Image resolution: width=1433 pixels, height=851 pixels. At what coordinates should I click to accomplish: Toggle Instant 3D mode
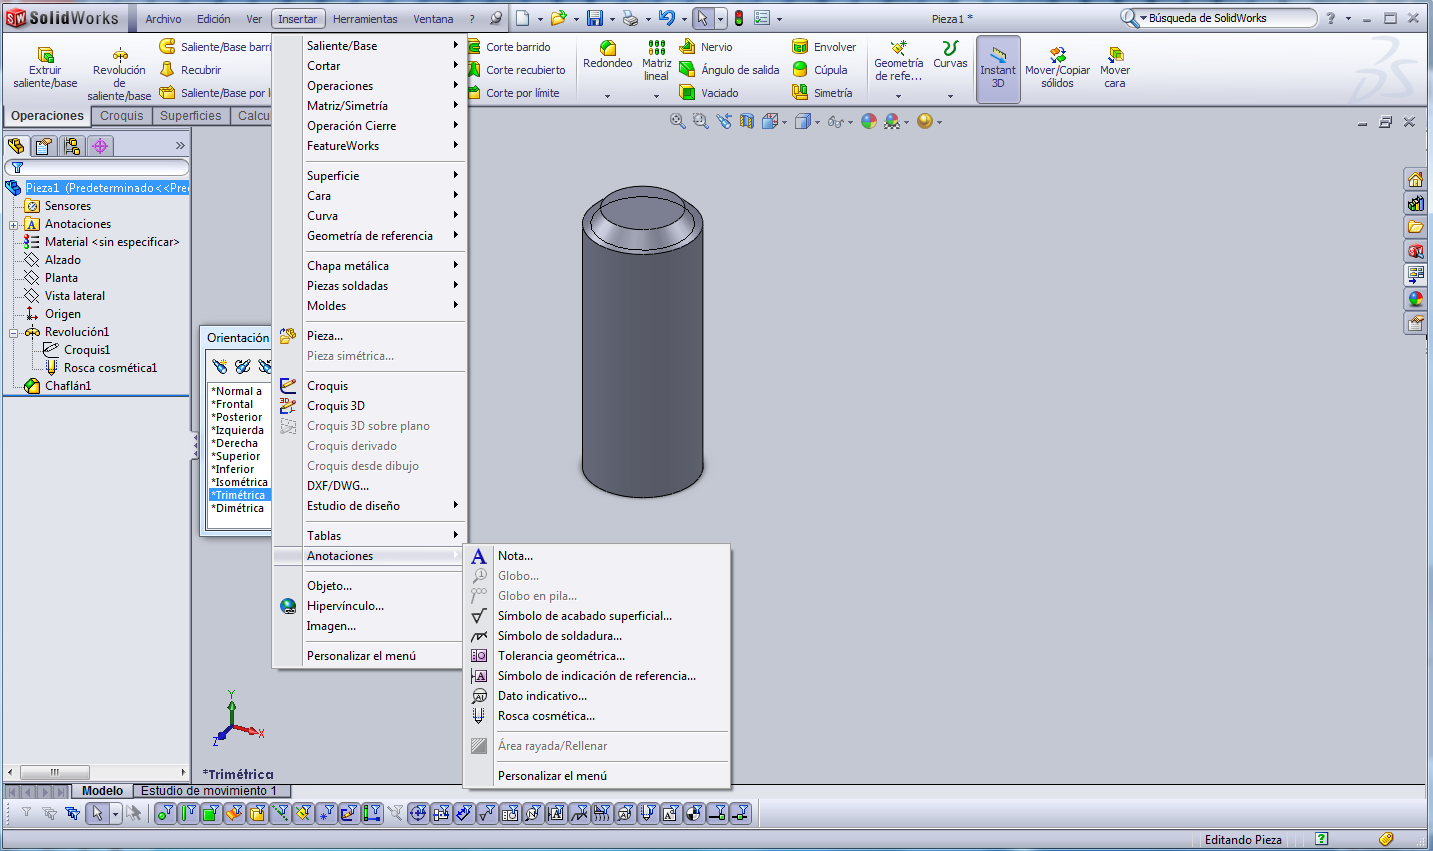pos(998,69)
